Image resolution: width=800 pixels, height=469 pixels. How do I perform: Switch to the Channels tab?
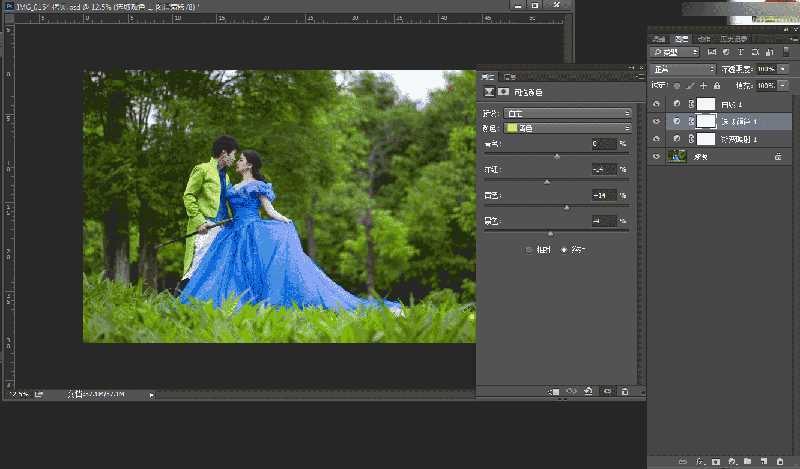704,38
